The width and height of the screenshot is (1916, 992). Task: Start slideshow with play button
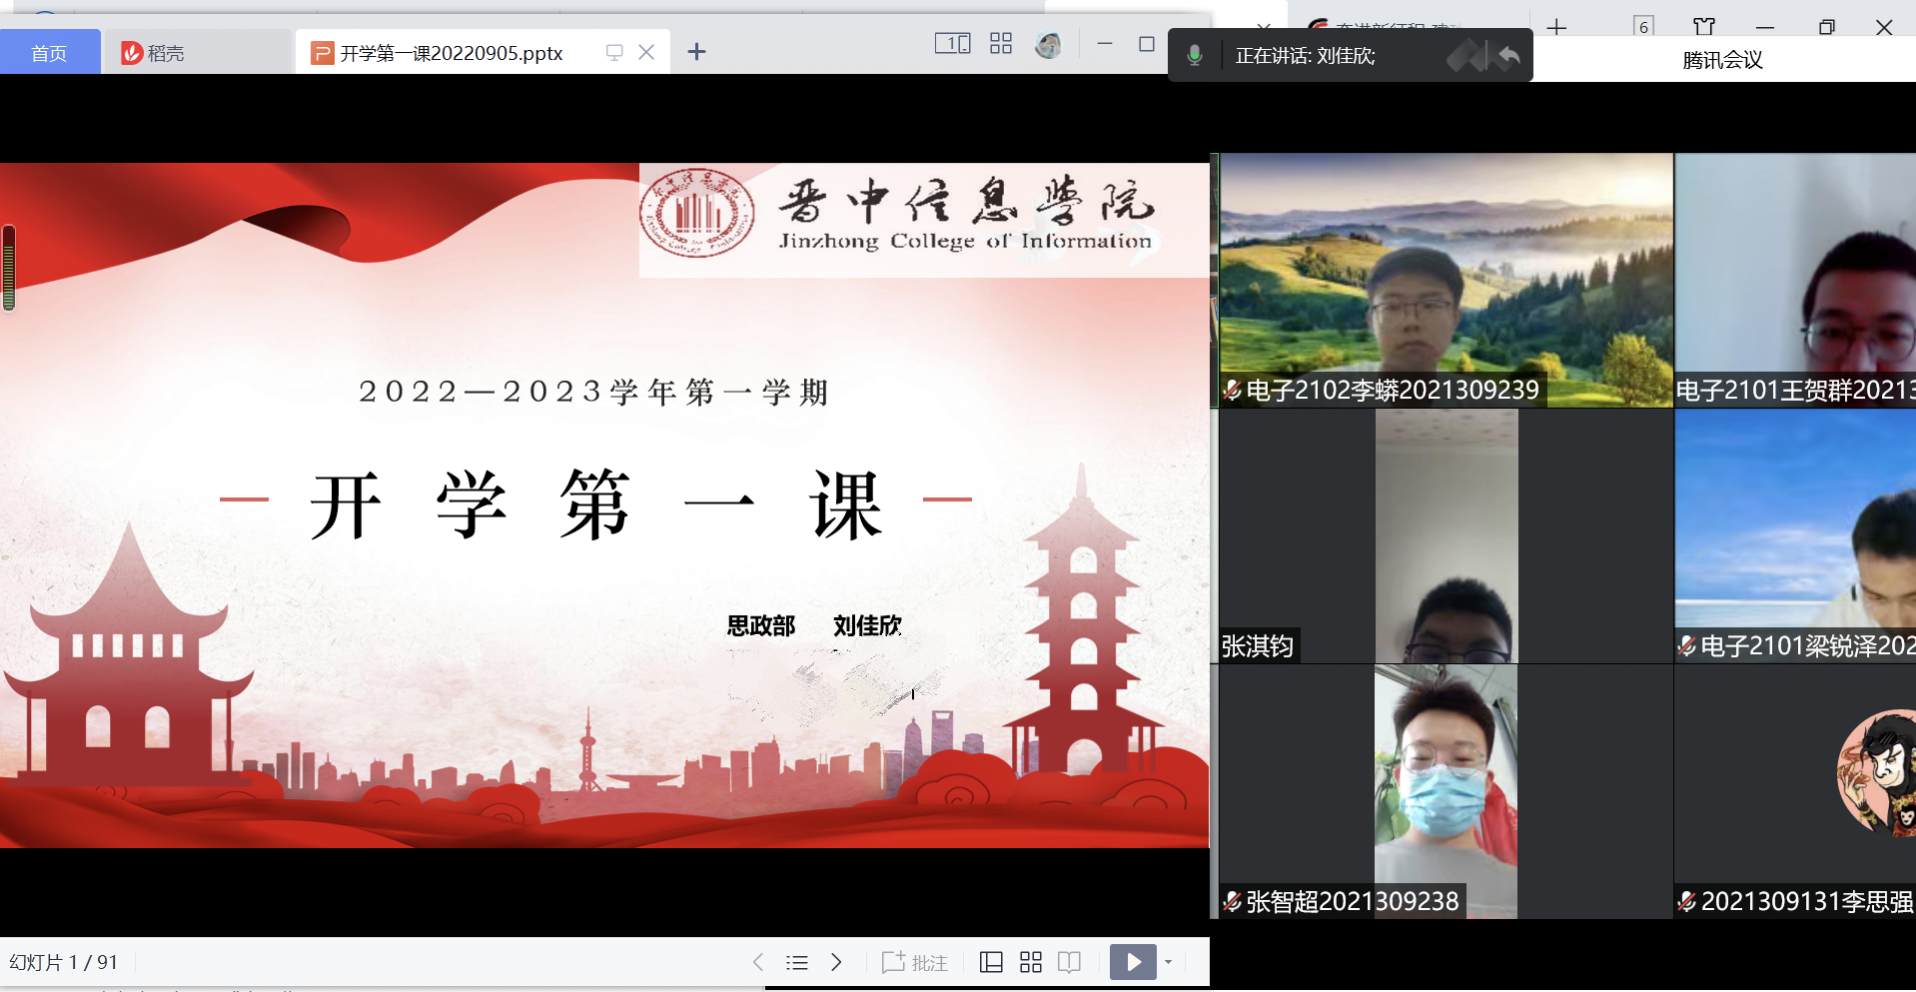click(1133, 962)
